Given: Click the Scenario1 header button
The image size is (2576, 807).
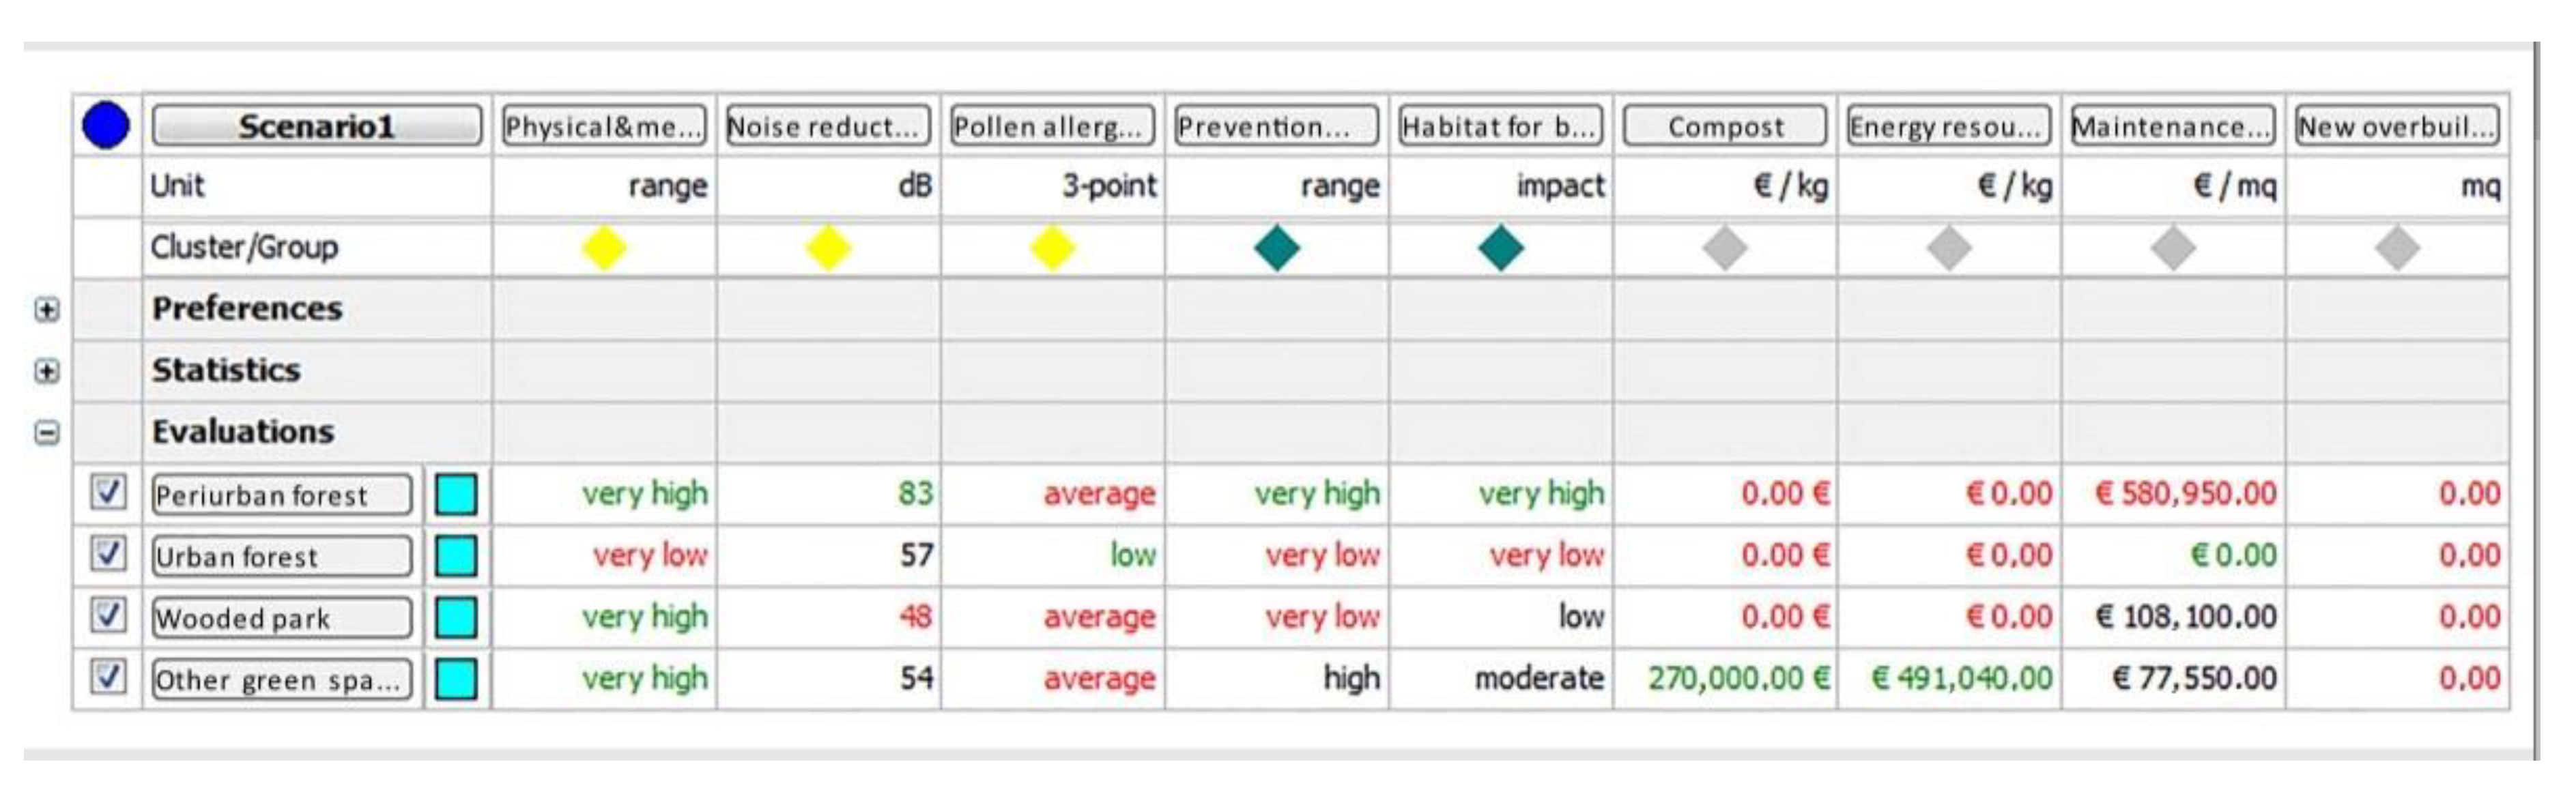Looking at the screenshot, I should pyautogui.click(x=316, y=127).
